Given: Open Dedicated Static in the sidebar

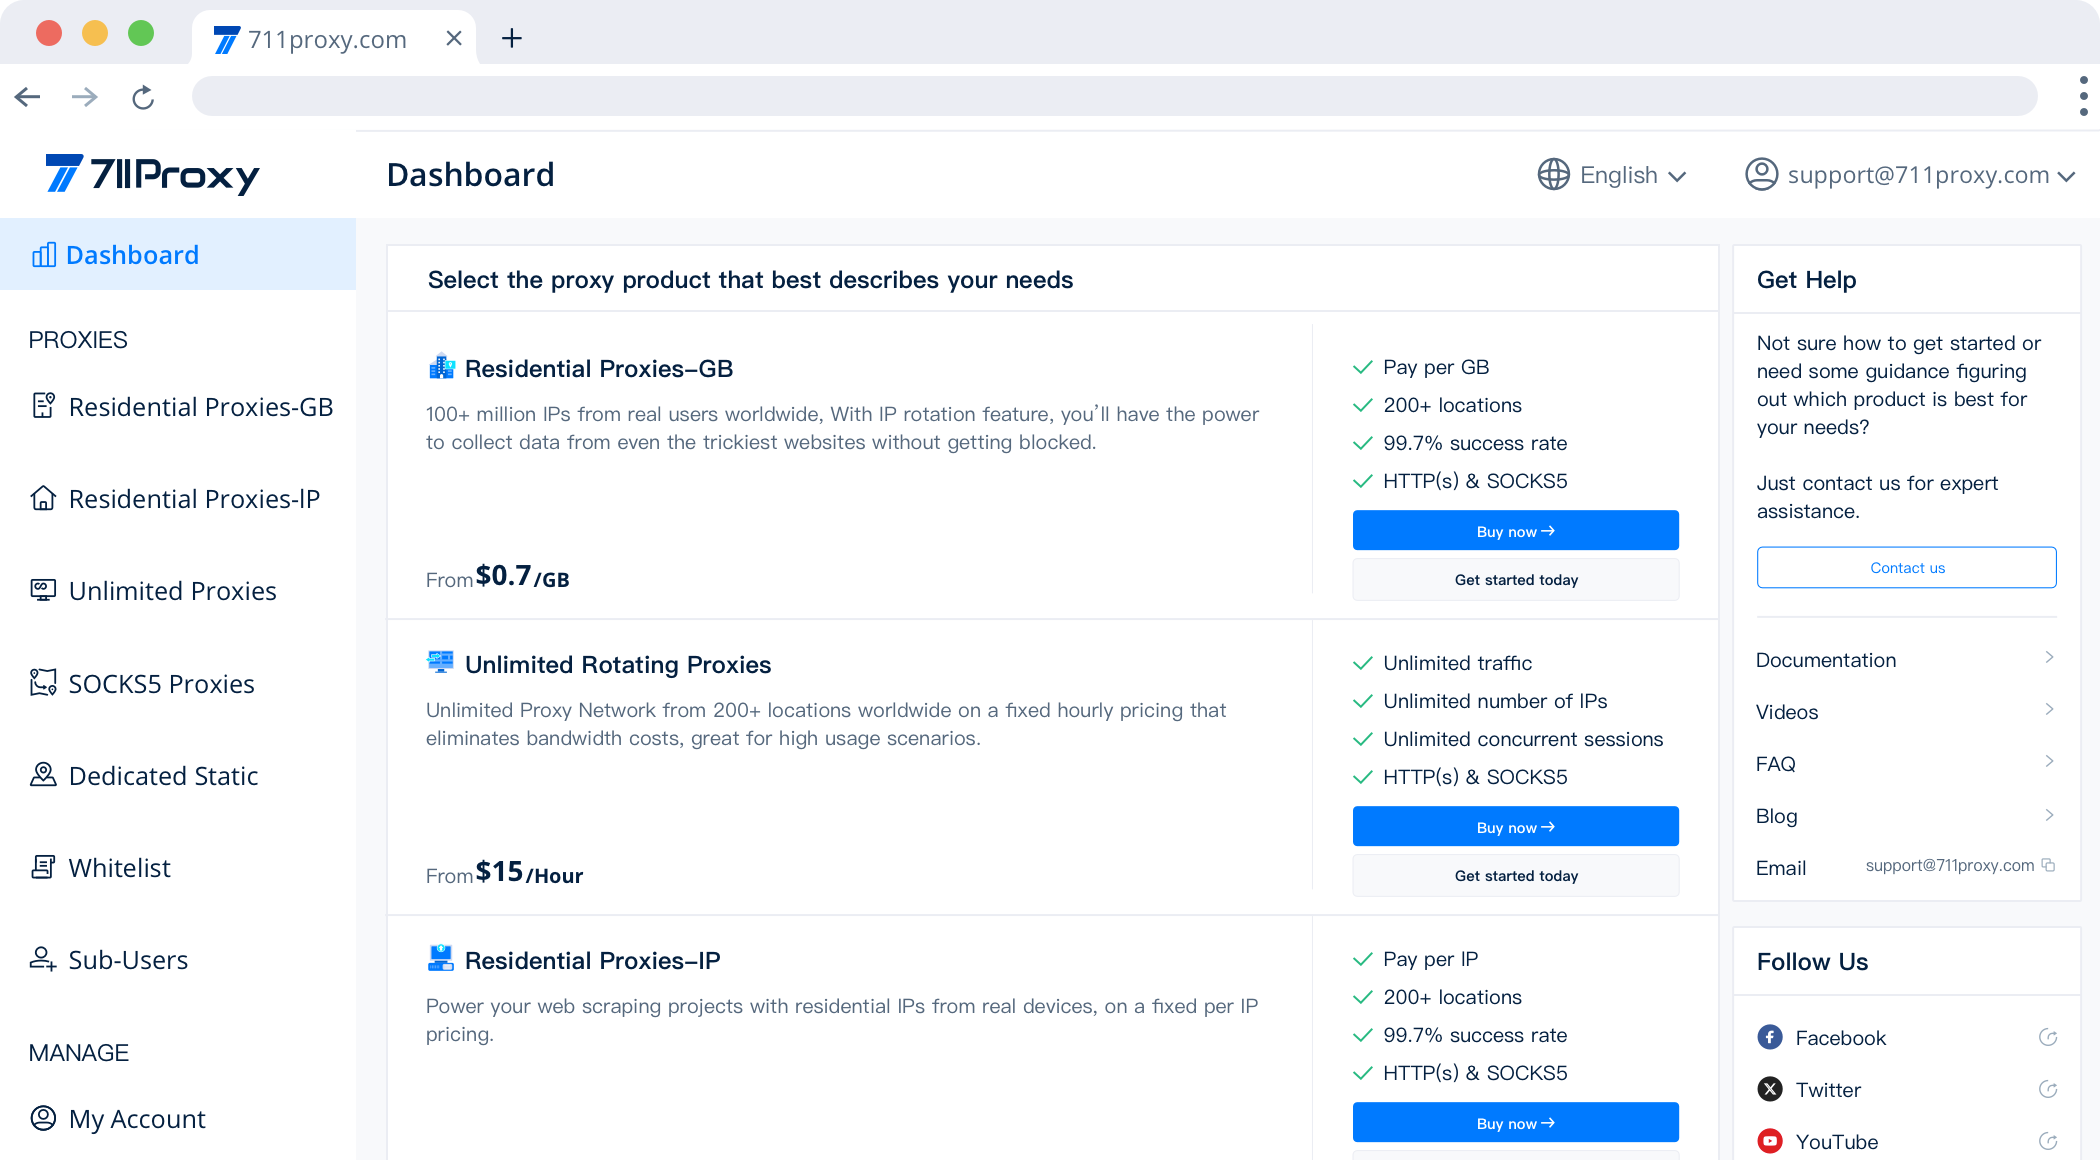Looking at the screenshot, I should point(163,776).
